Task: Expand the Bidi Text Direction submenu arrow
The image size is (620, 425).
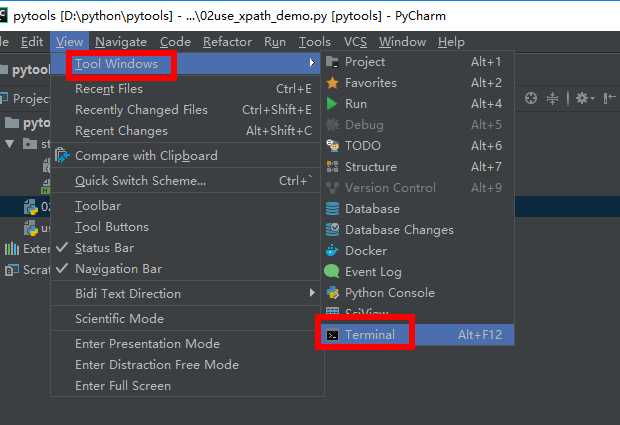Action: pos(312,293)
